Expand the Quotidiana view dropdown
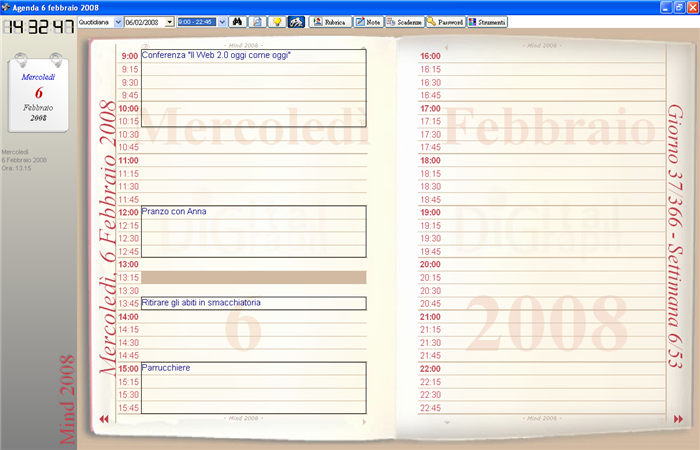This screenshot has width=700, height=450. (x=118, y=22)
